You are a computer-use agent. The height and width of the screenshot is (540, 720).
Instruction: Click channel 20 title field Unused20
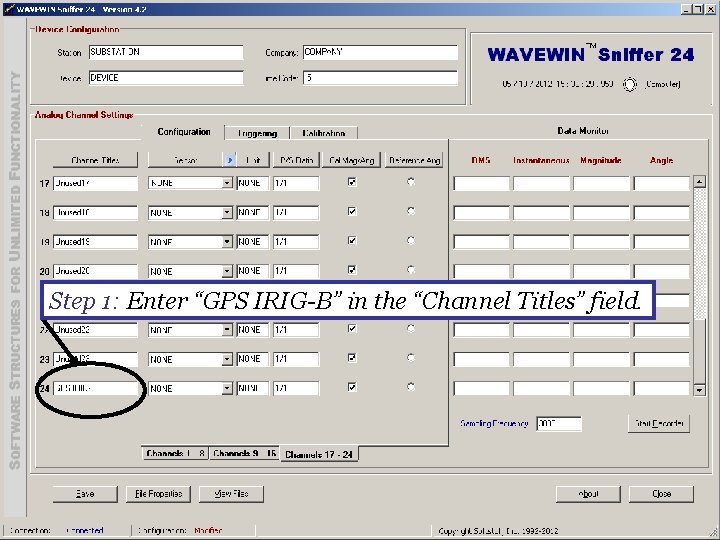(x=96, y=271)
